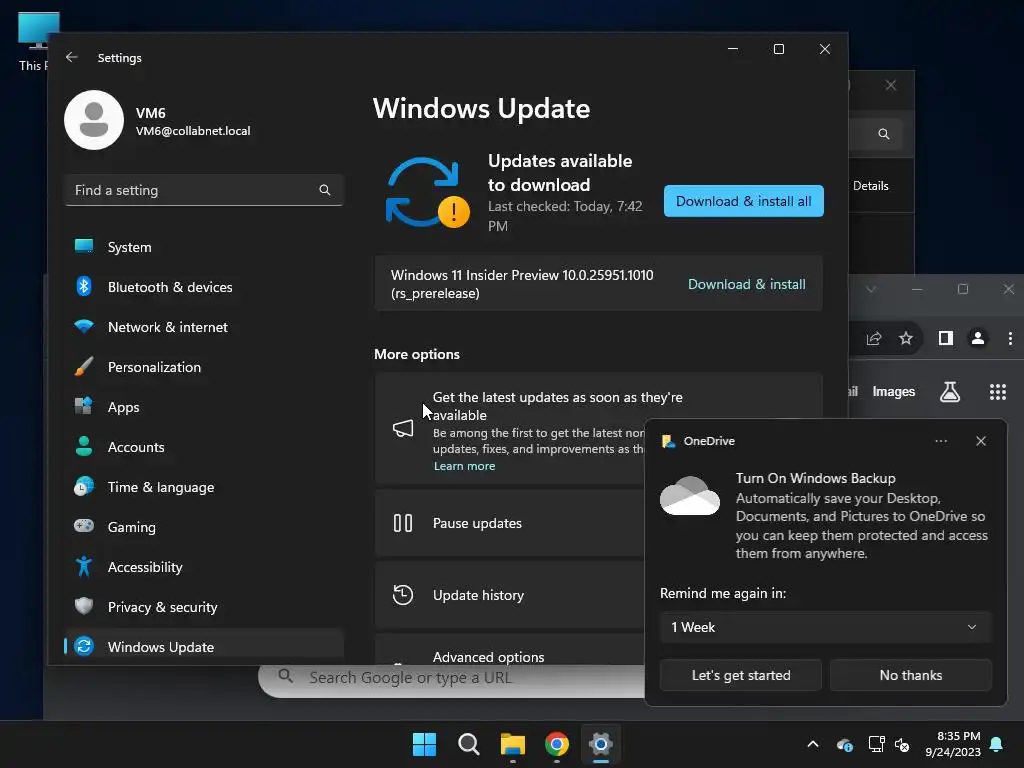Expand the 1 Week reminder dropdown
The height and width of the screenshot is (768, 1024).
point(825,627)
